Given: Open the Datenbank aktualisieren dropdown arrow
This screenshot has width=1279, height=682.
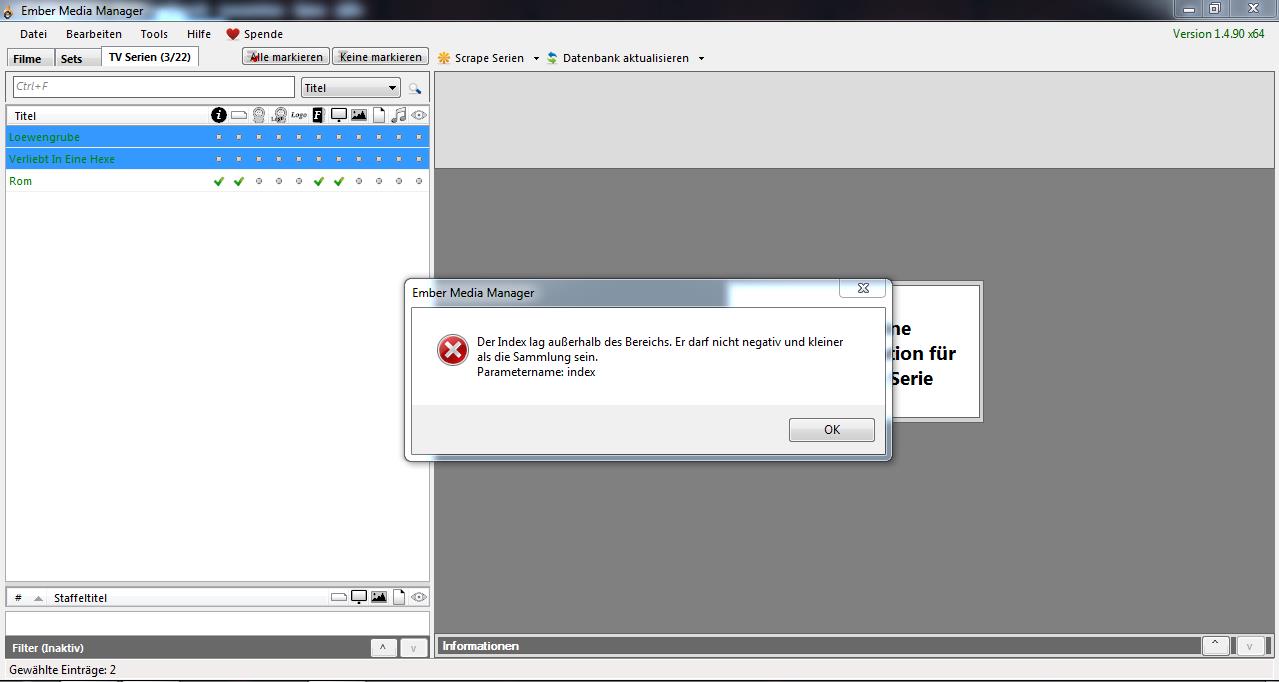Looking at the screenshot, I should pos(701,58).
